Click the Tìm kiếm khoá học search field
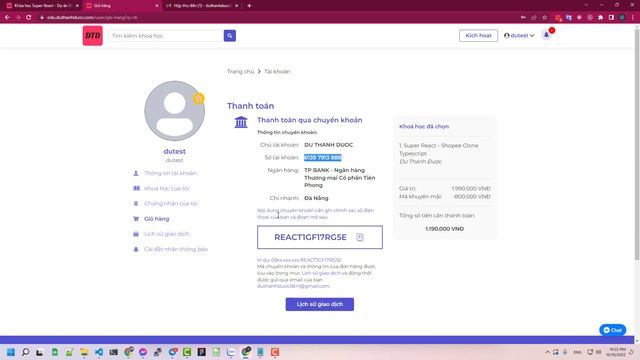640x360 pixels. point(166,36)
